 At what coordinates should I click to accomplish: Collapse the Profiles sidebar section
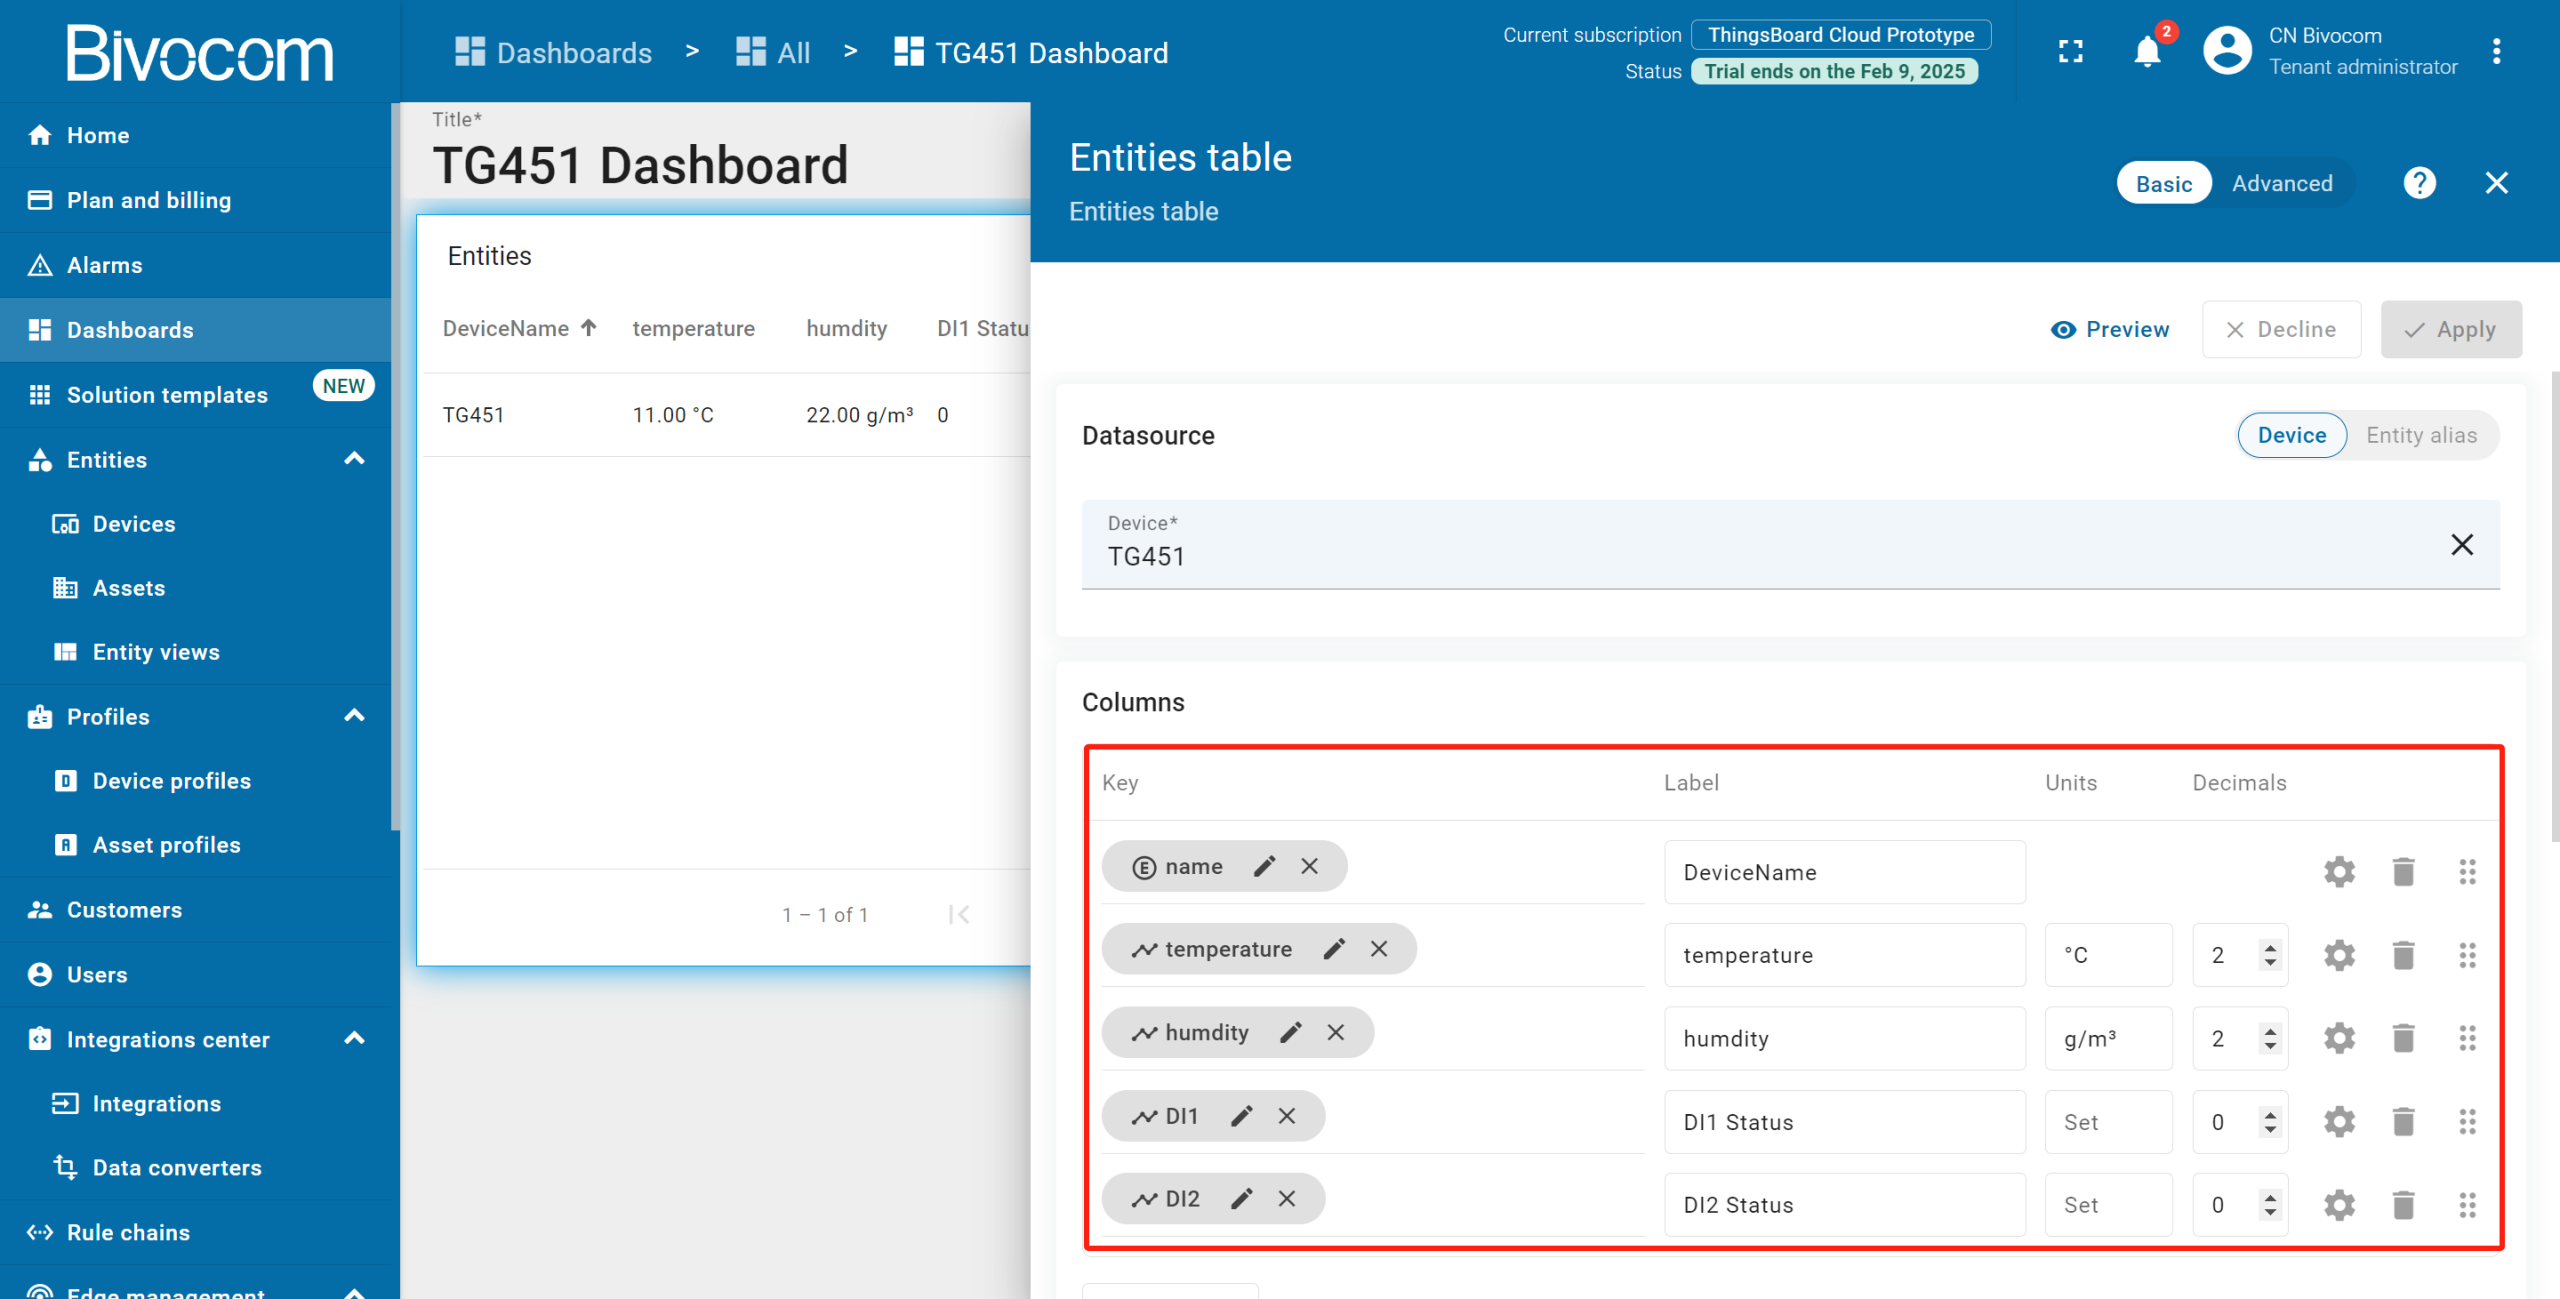(354, 716)
